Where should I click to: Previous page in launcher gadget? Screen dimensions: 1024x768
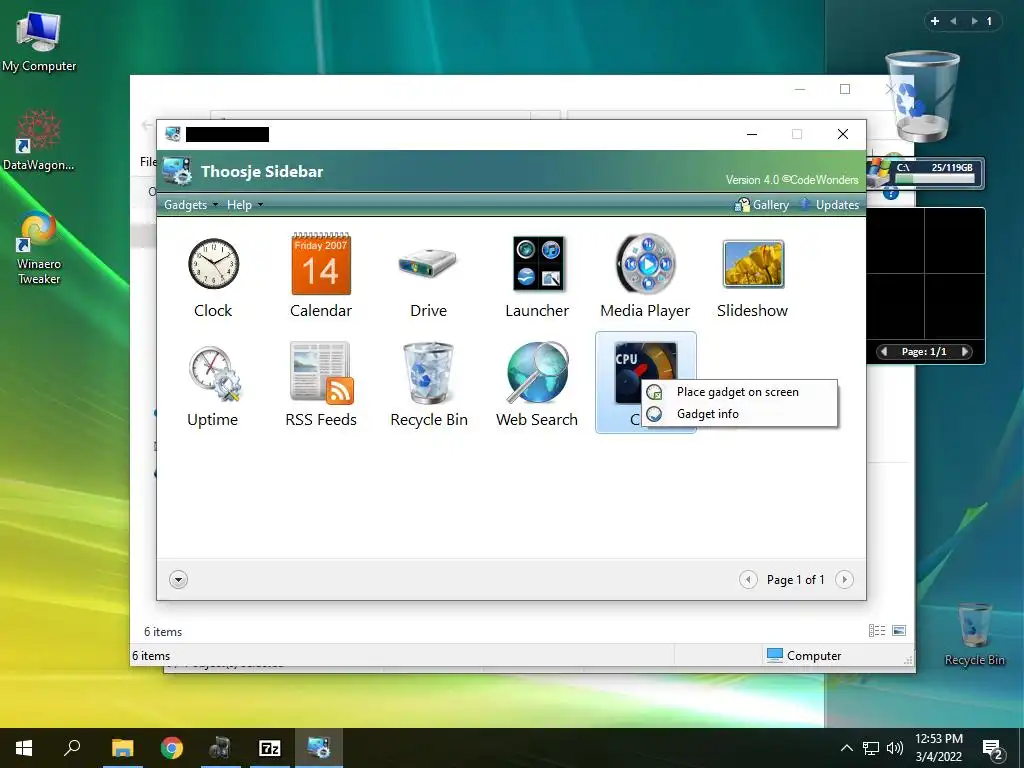click(884, 351)
